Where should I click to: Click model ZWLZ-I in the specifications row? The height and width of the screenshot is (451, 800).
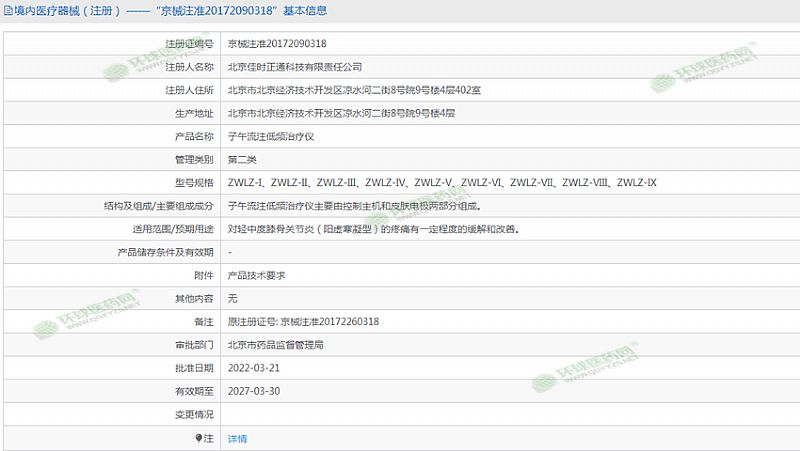(244, 183)
